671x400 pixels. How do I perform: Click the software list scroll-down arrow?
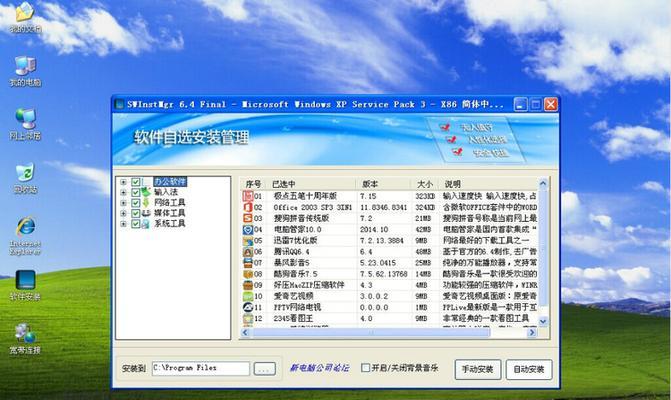tap(543, 321)
